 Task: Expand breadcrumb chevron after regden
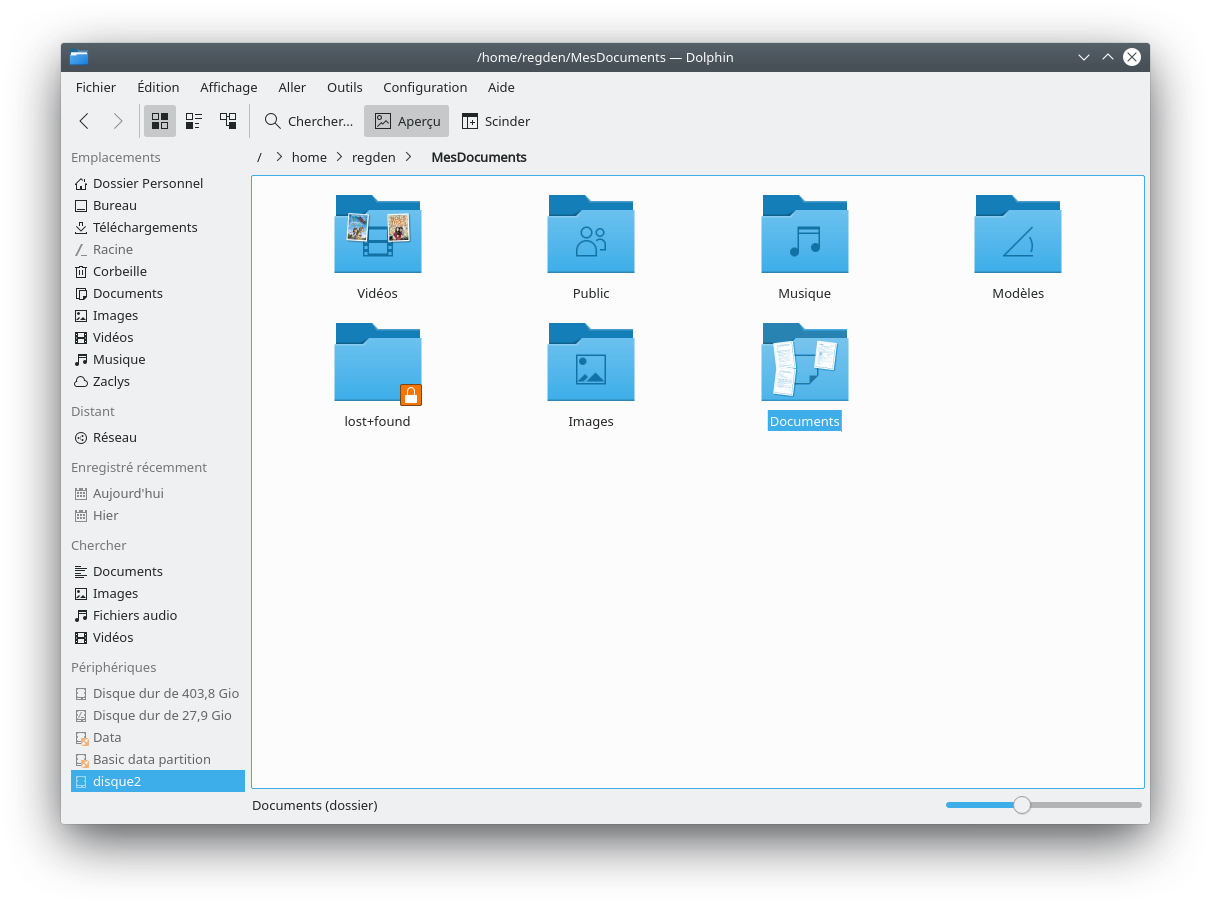coord(409,157)
